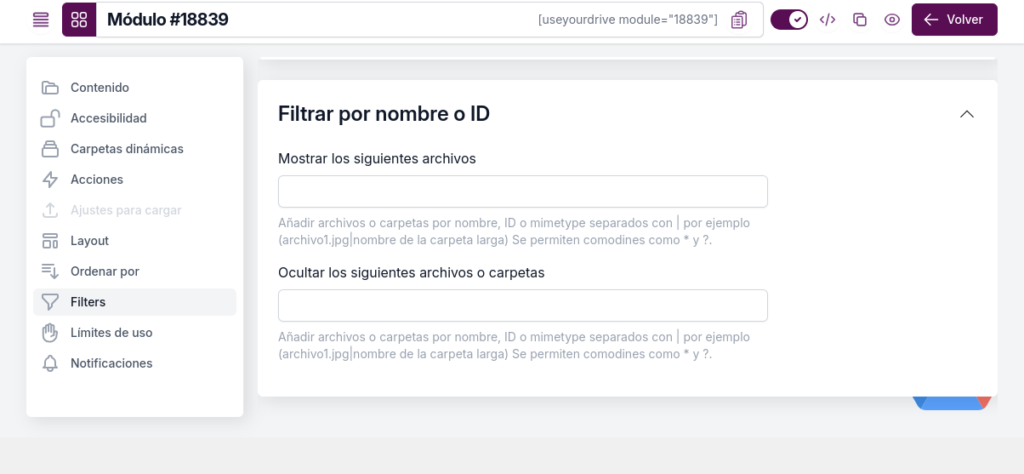Click the Mostrar los siguientes archivos input
Image resolution: width=1024 pixels, height=474 pixels.
(522, 191)
